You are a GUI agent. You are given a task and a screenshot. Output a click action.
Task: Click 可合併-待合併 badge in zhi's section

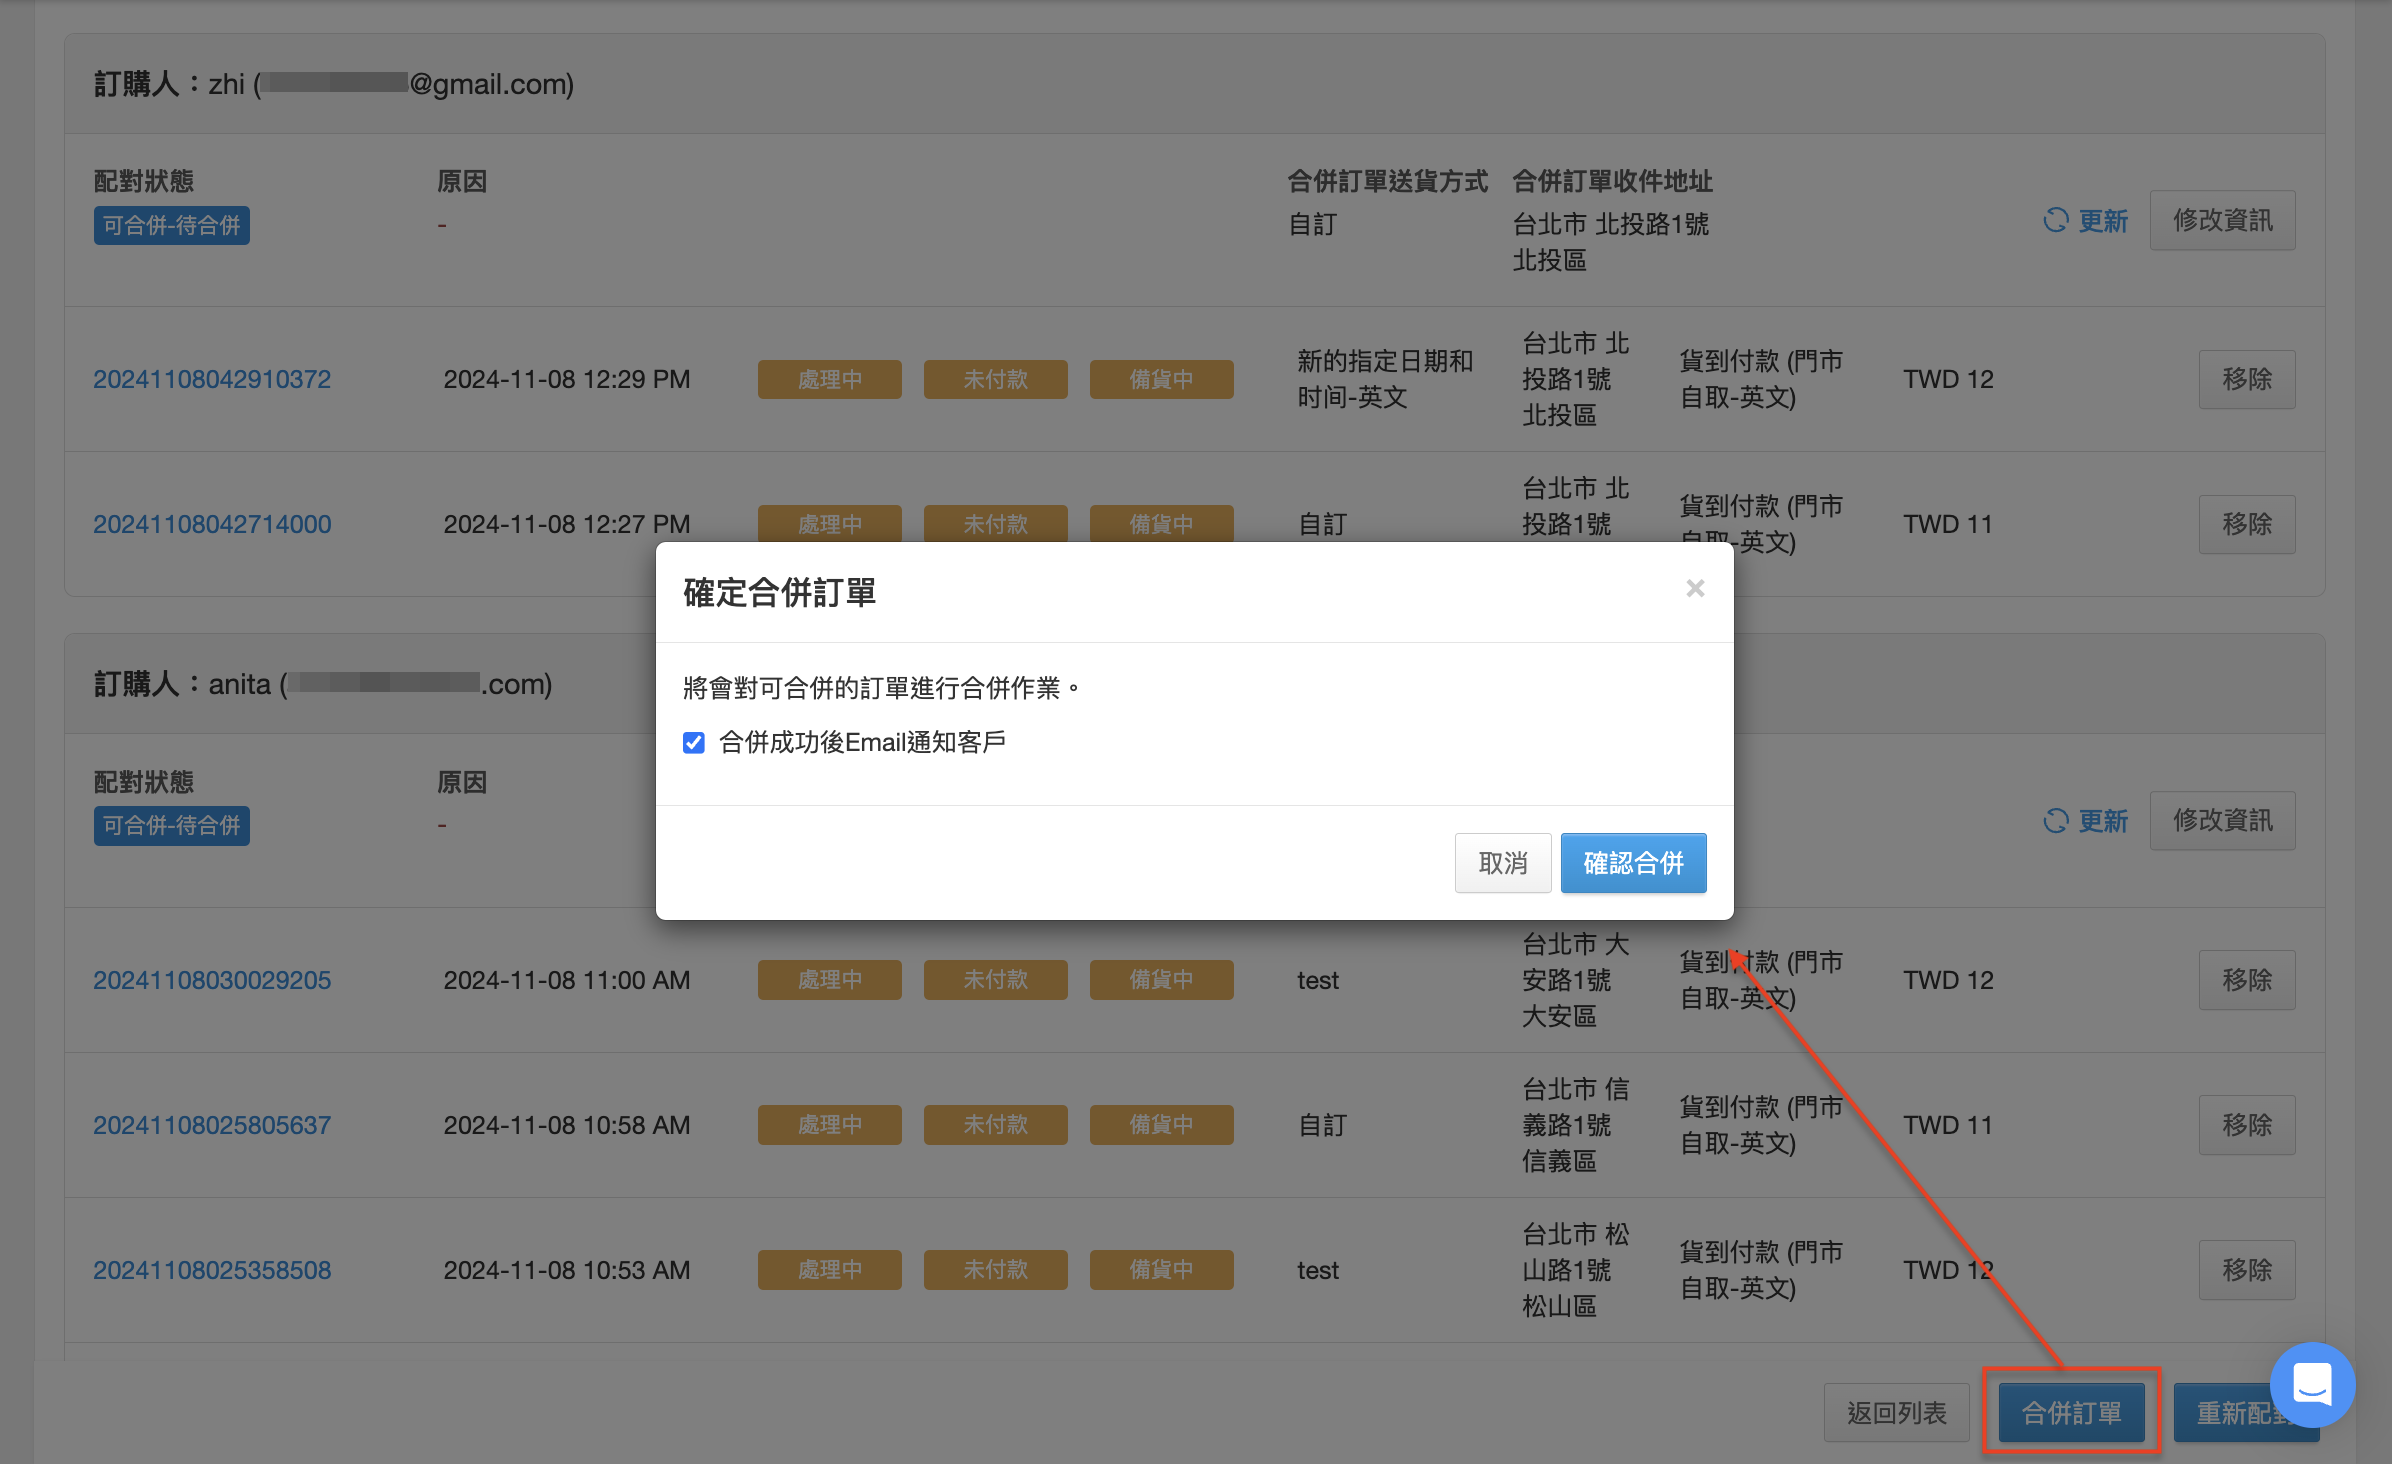tap(172, 225)
